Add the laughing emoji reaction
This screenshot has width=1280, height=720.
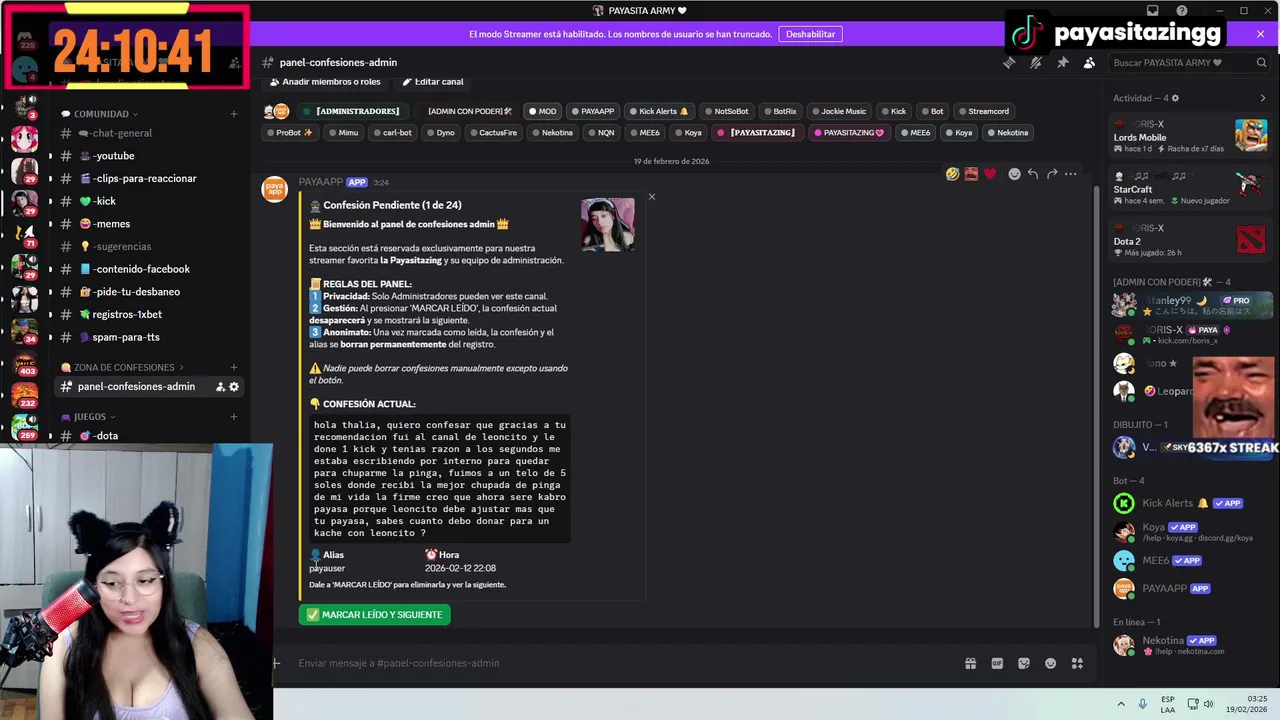(x=952, y=174)
